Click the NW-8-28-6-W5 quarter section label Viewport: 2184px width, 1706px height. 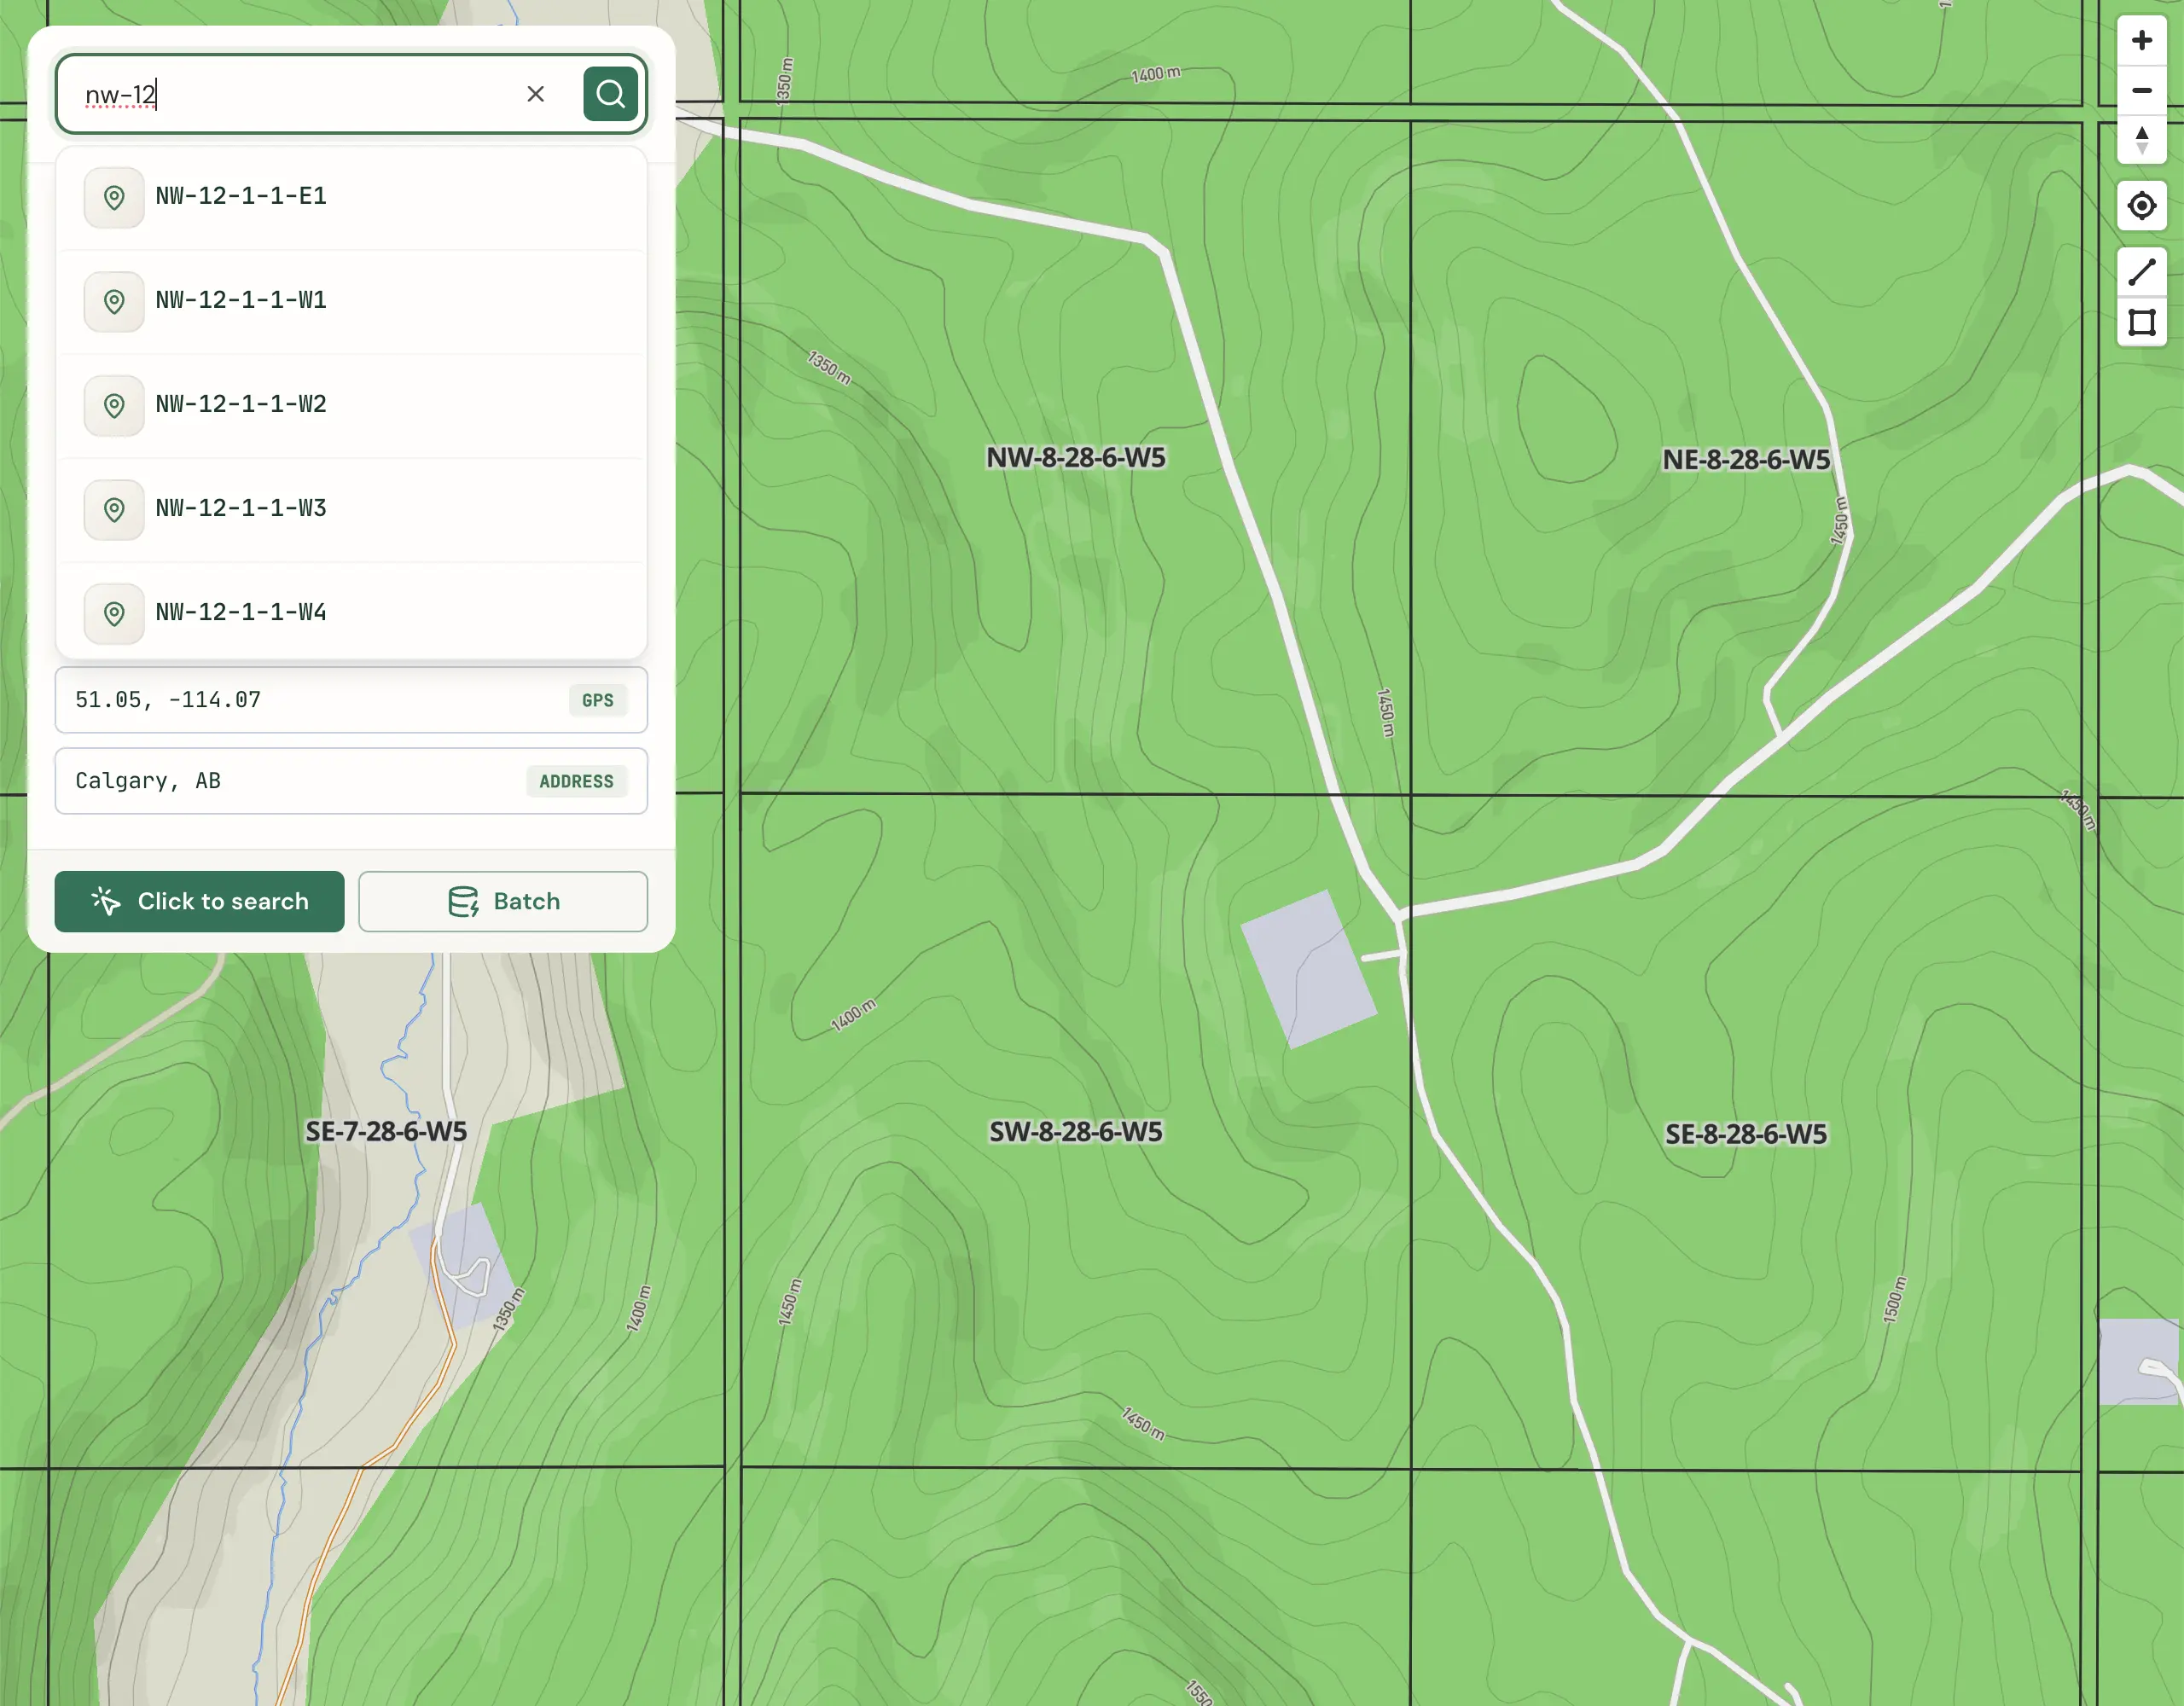(1076, 458)
